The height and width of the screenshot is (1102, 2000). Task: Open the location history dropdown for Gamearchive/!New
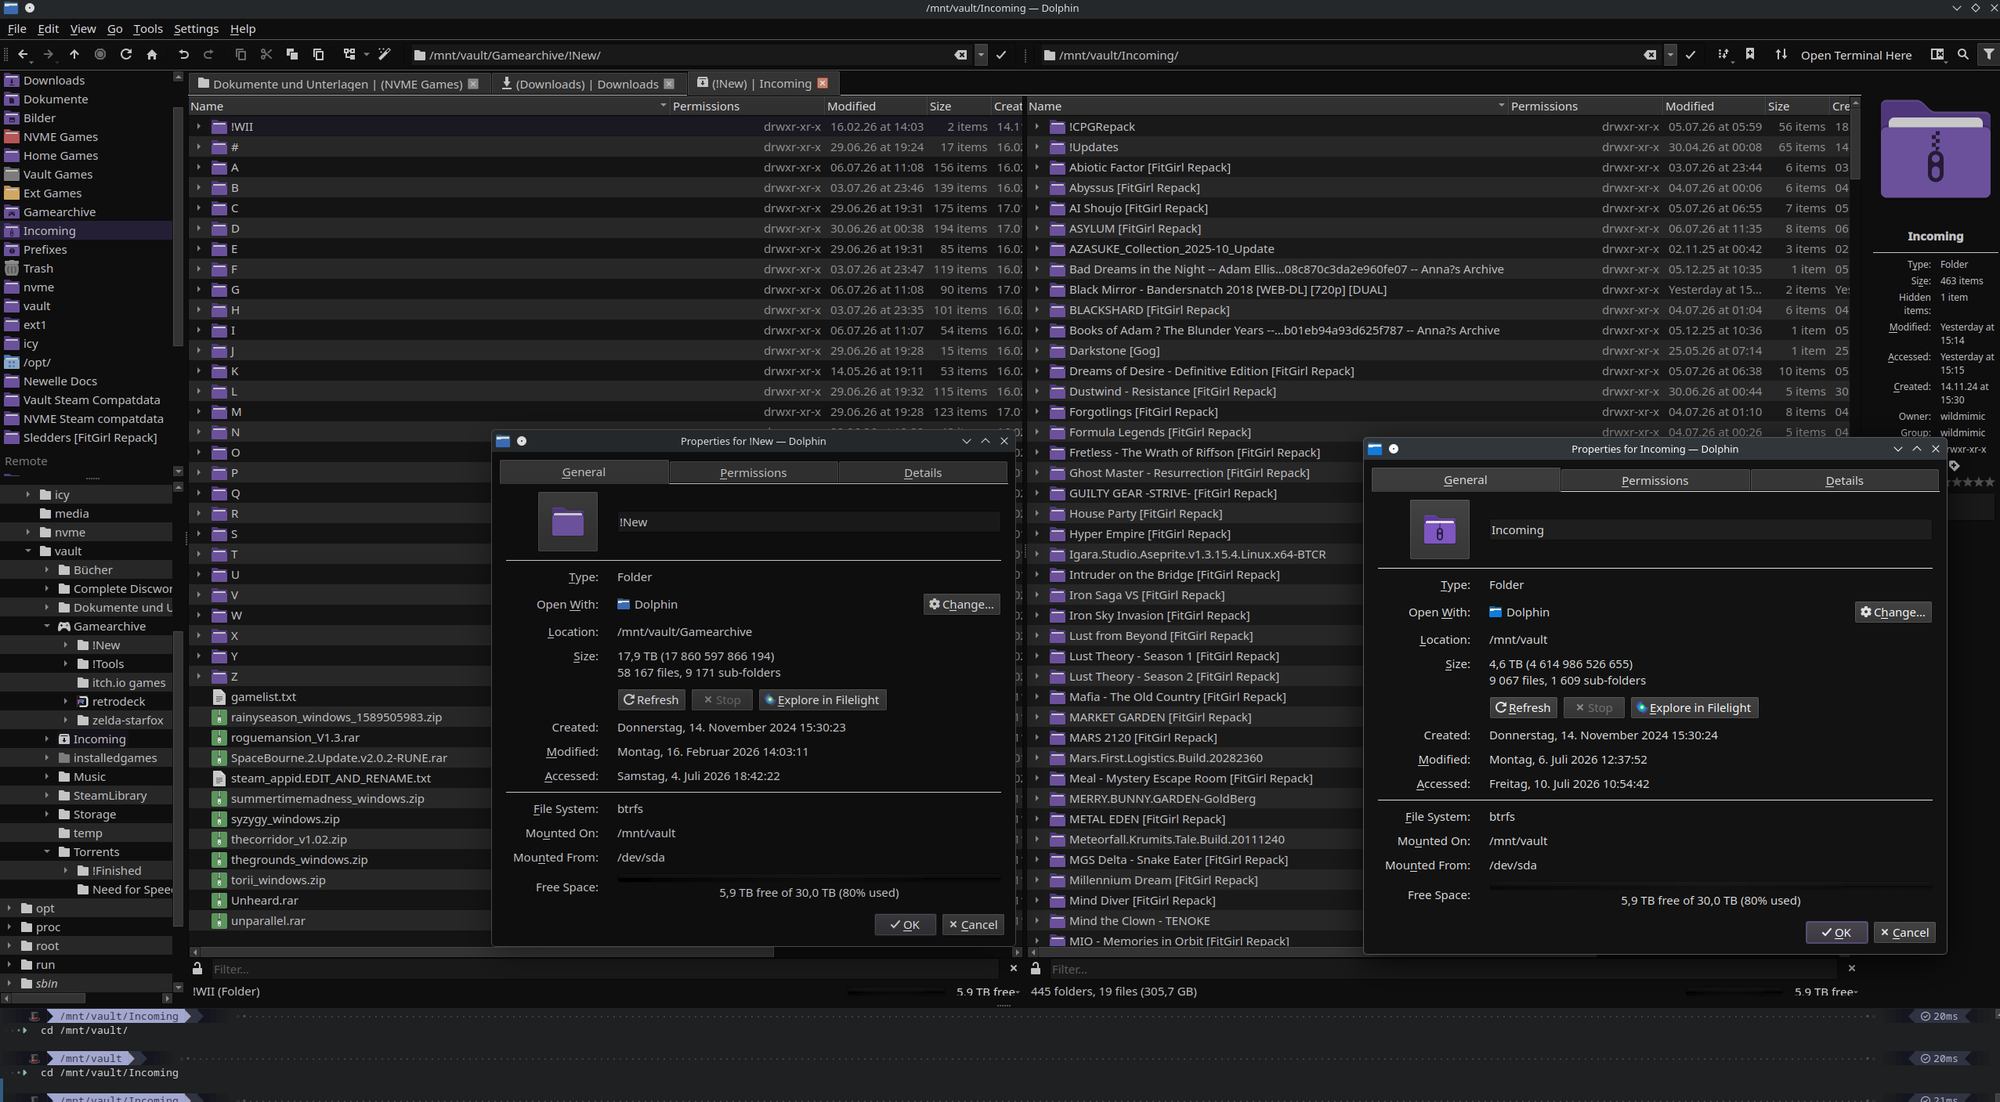click(x=981, y=55)
